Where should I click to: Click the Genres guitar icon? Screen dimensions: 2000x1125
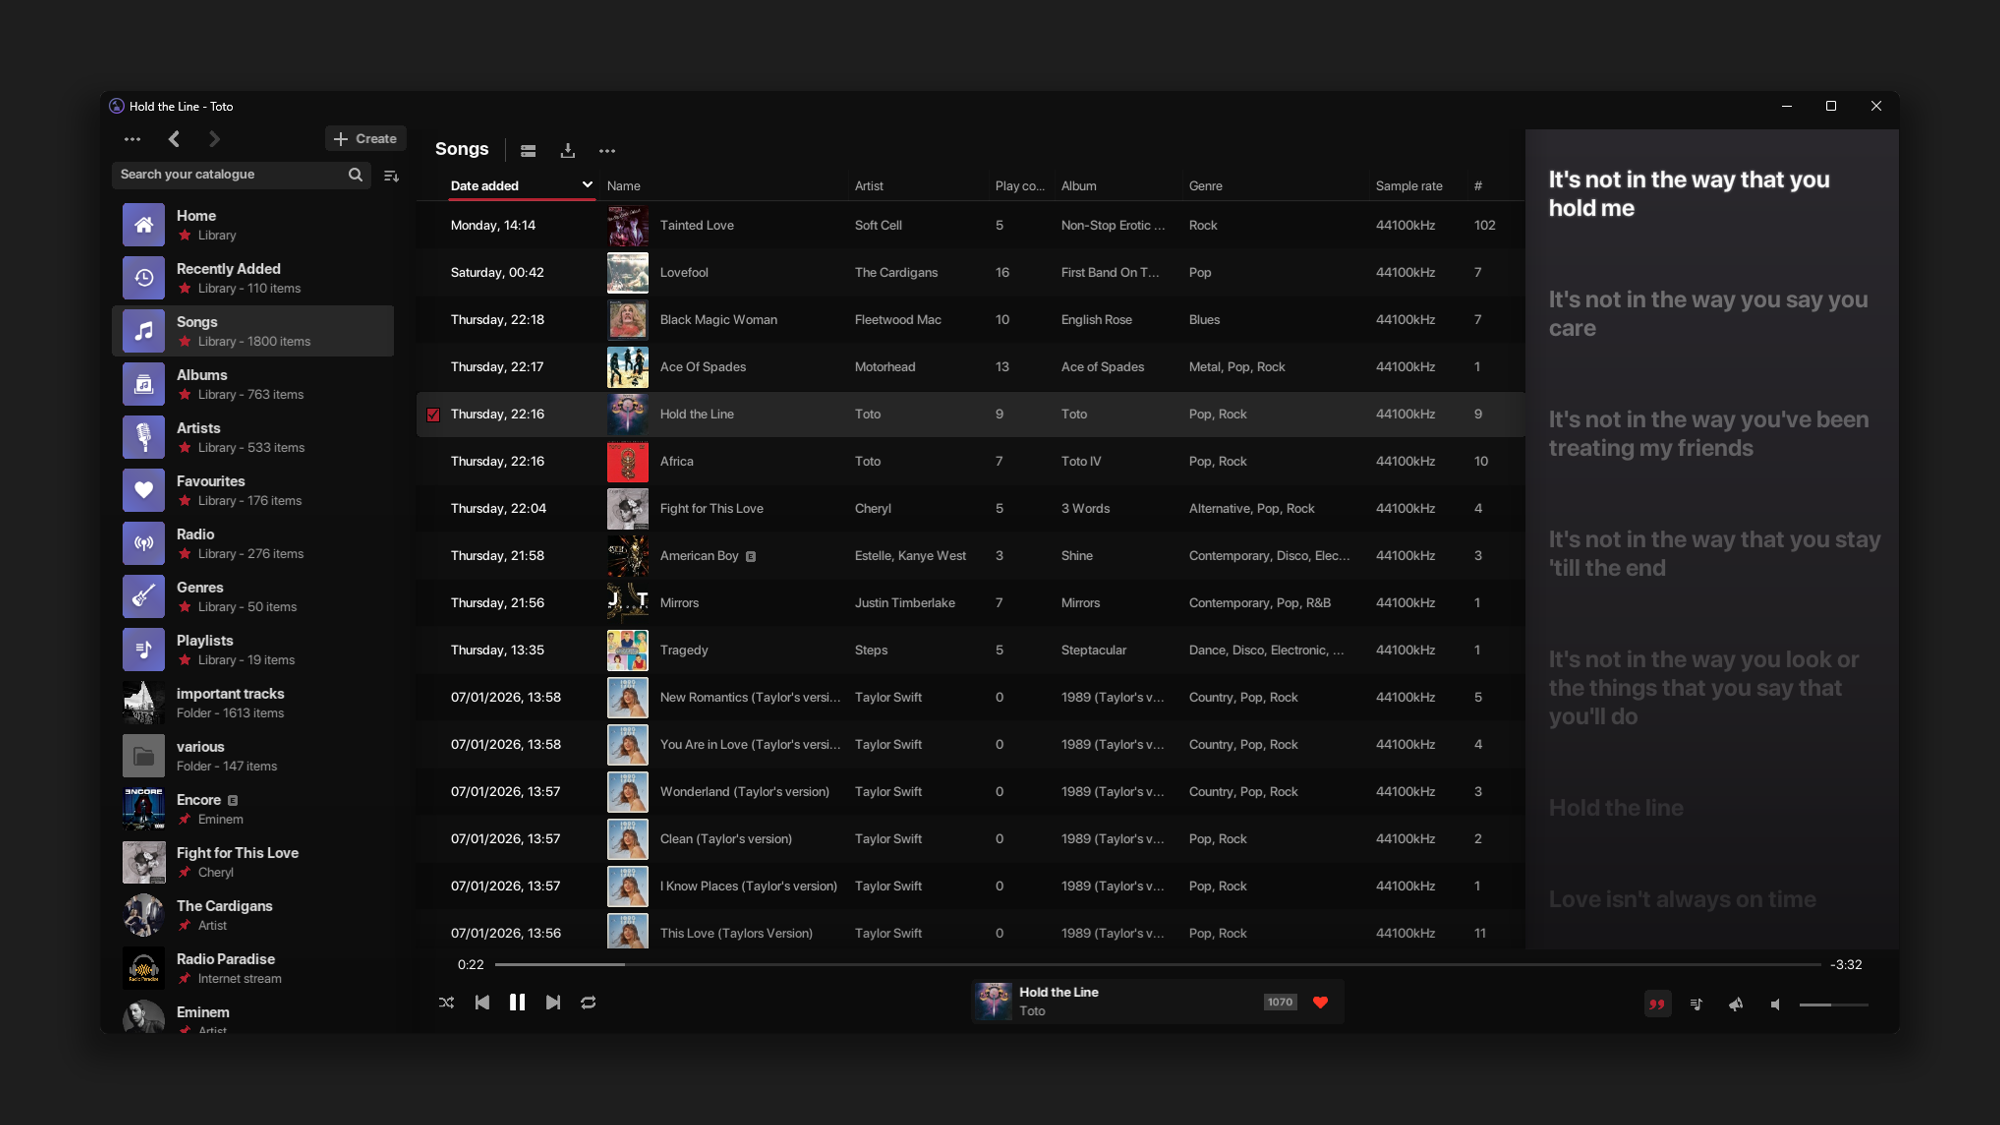(x=144, y=596)
